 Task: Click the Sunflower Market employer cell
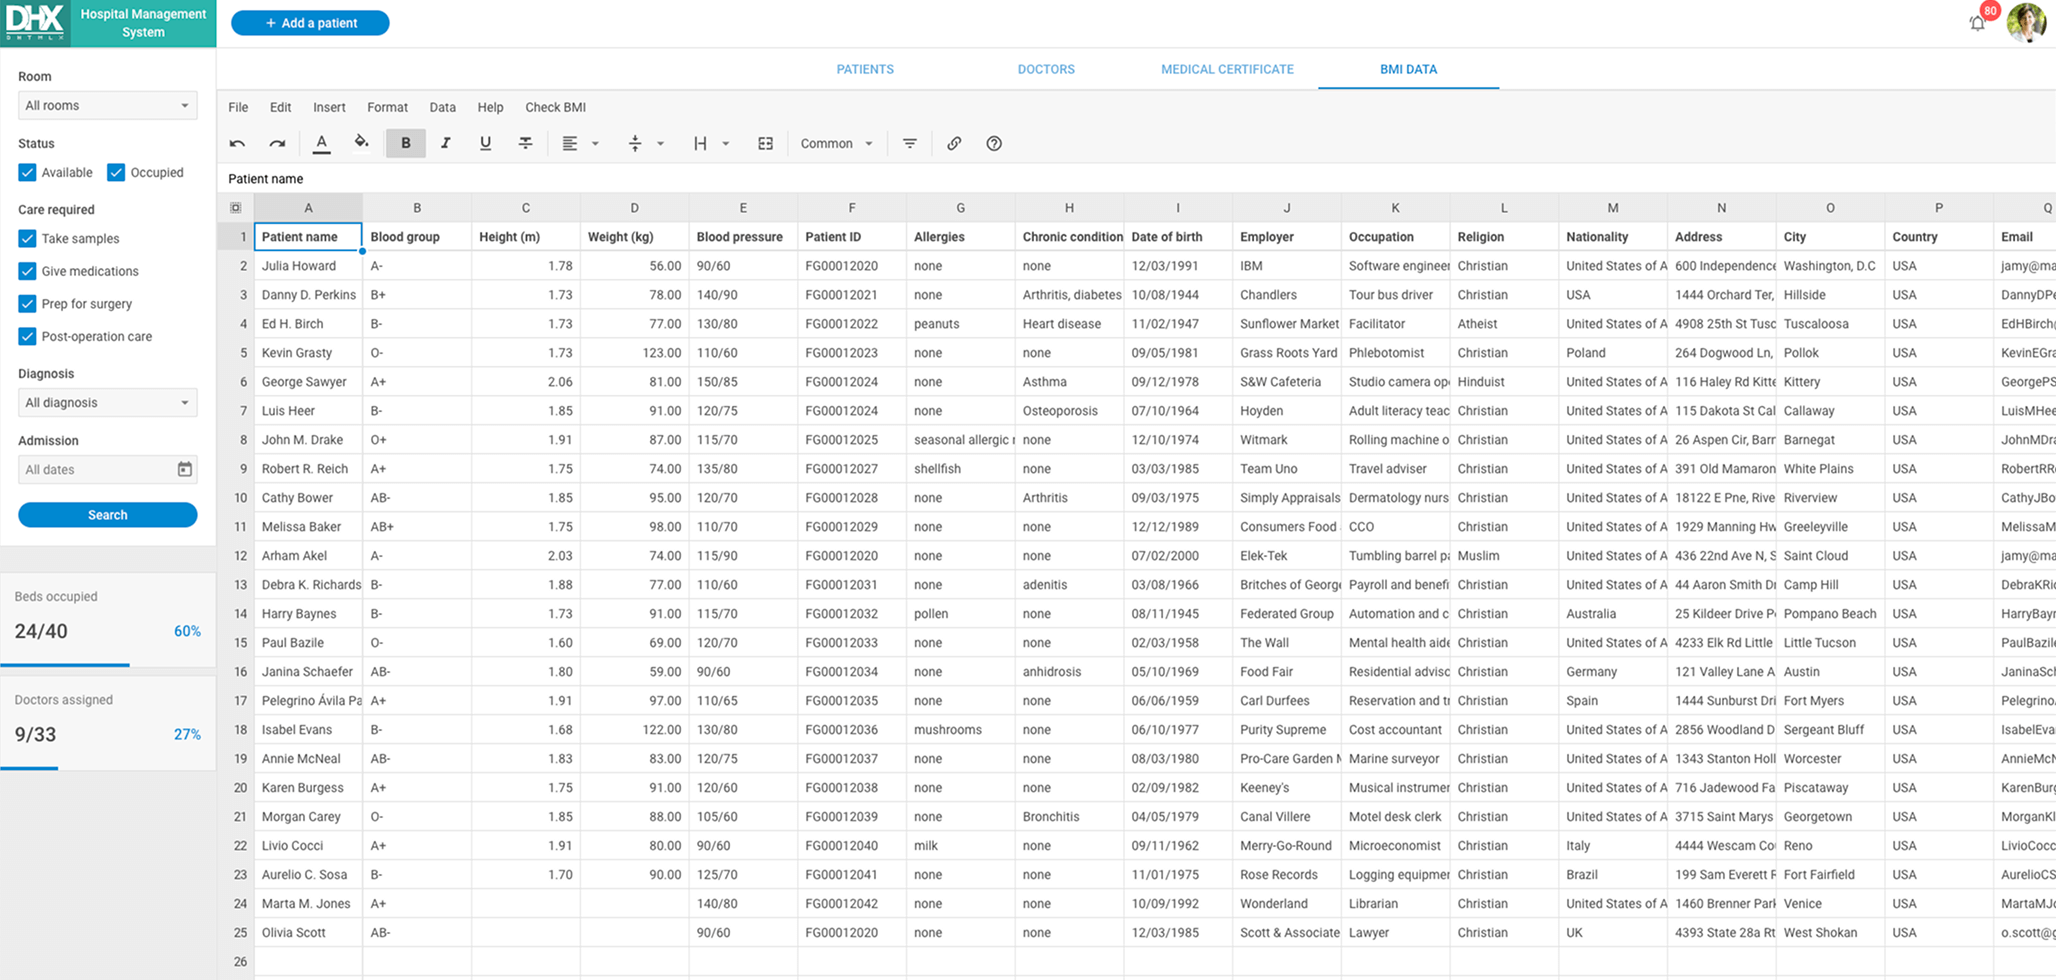[x=1287, y=324]
